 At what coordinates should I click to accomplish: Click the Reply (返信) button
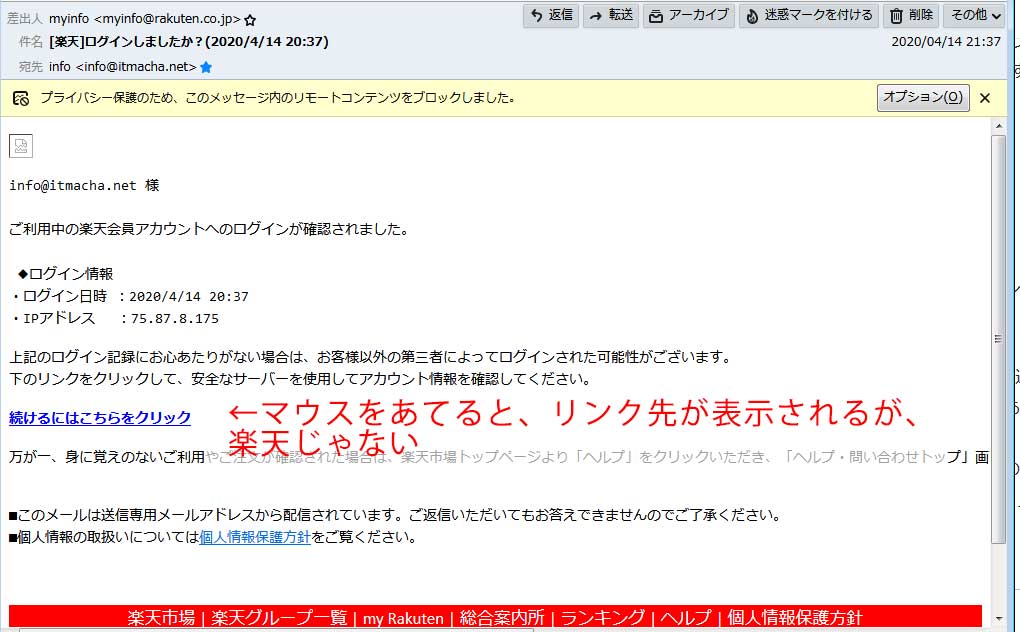point(551,15)
